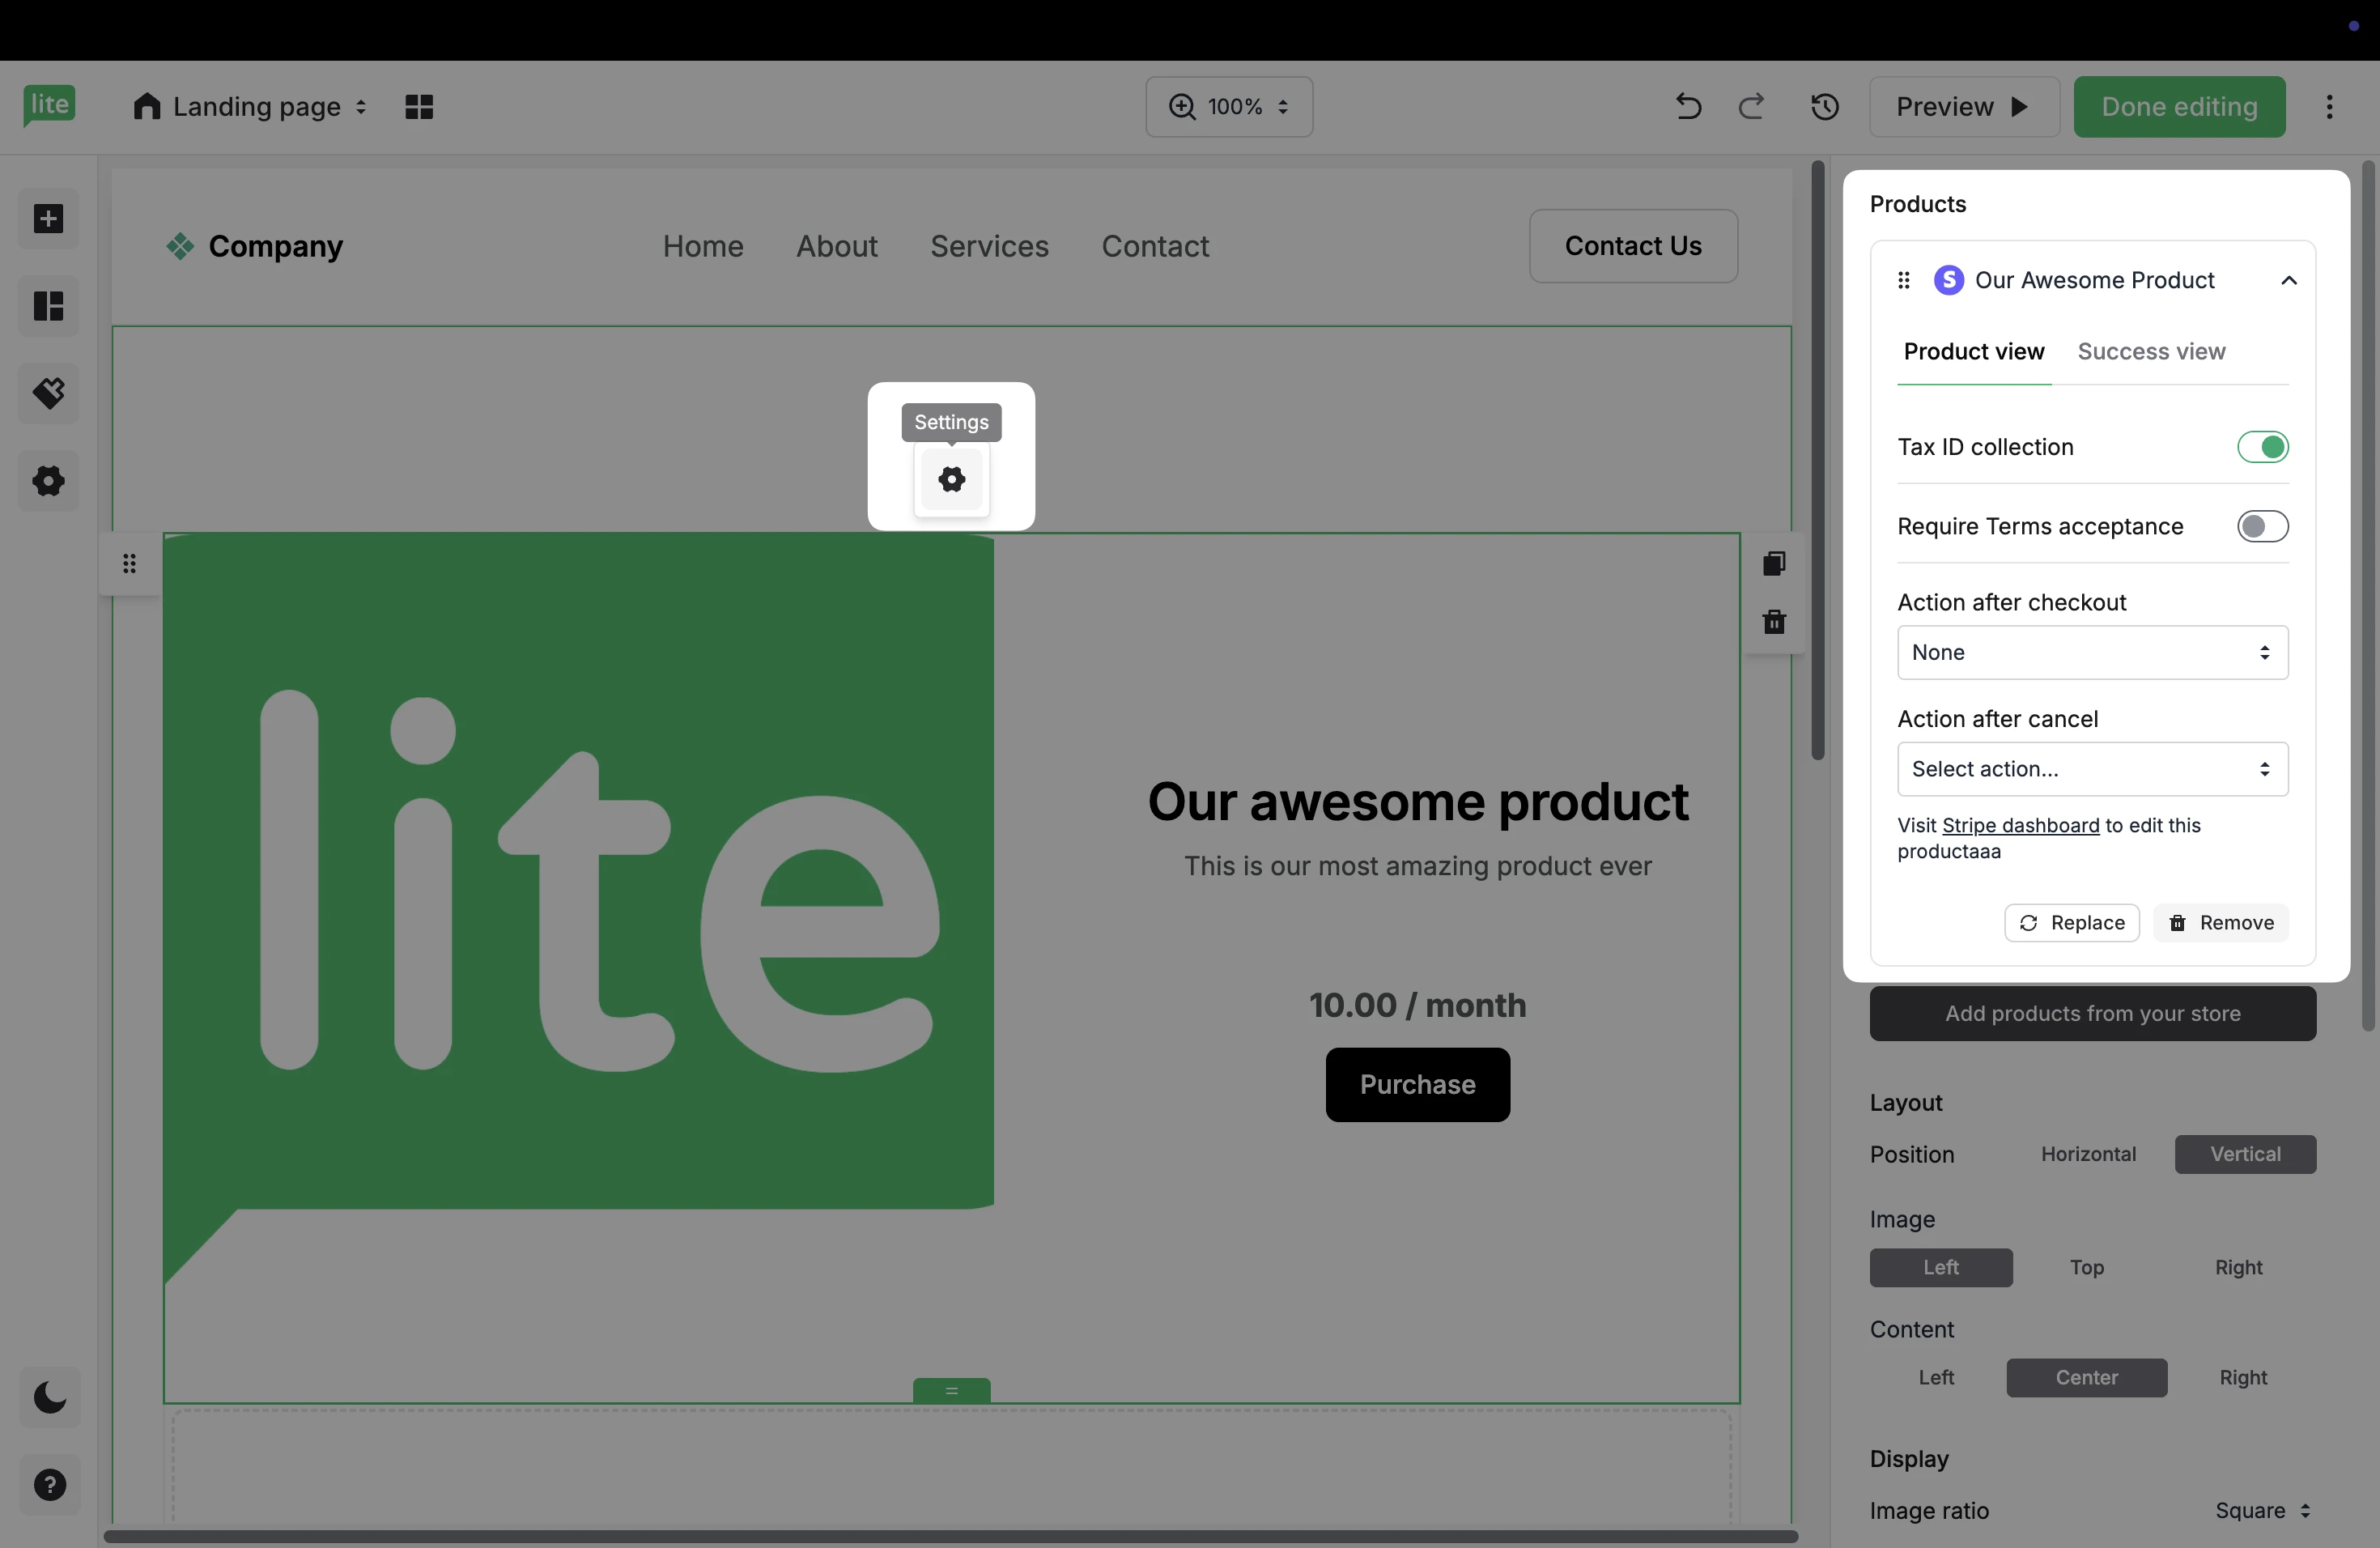Screen dimensions: 2380x1548
Task: Open the 100% zoom level dropdown
Action: pos(1229,107)
